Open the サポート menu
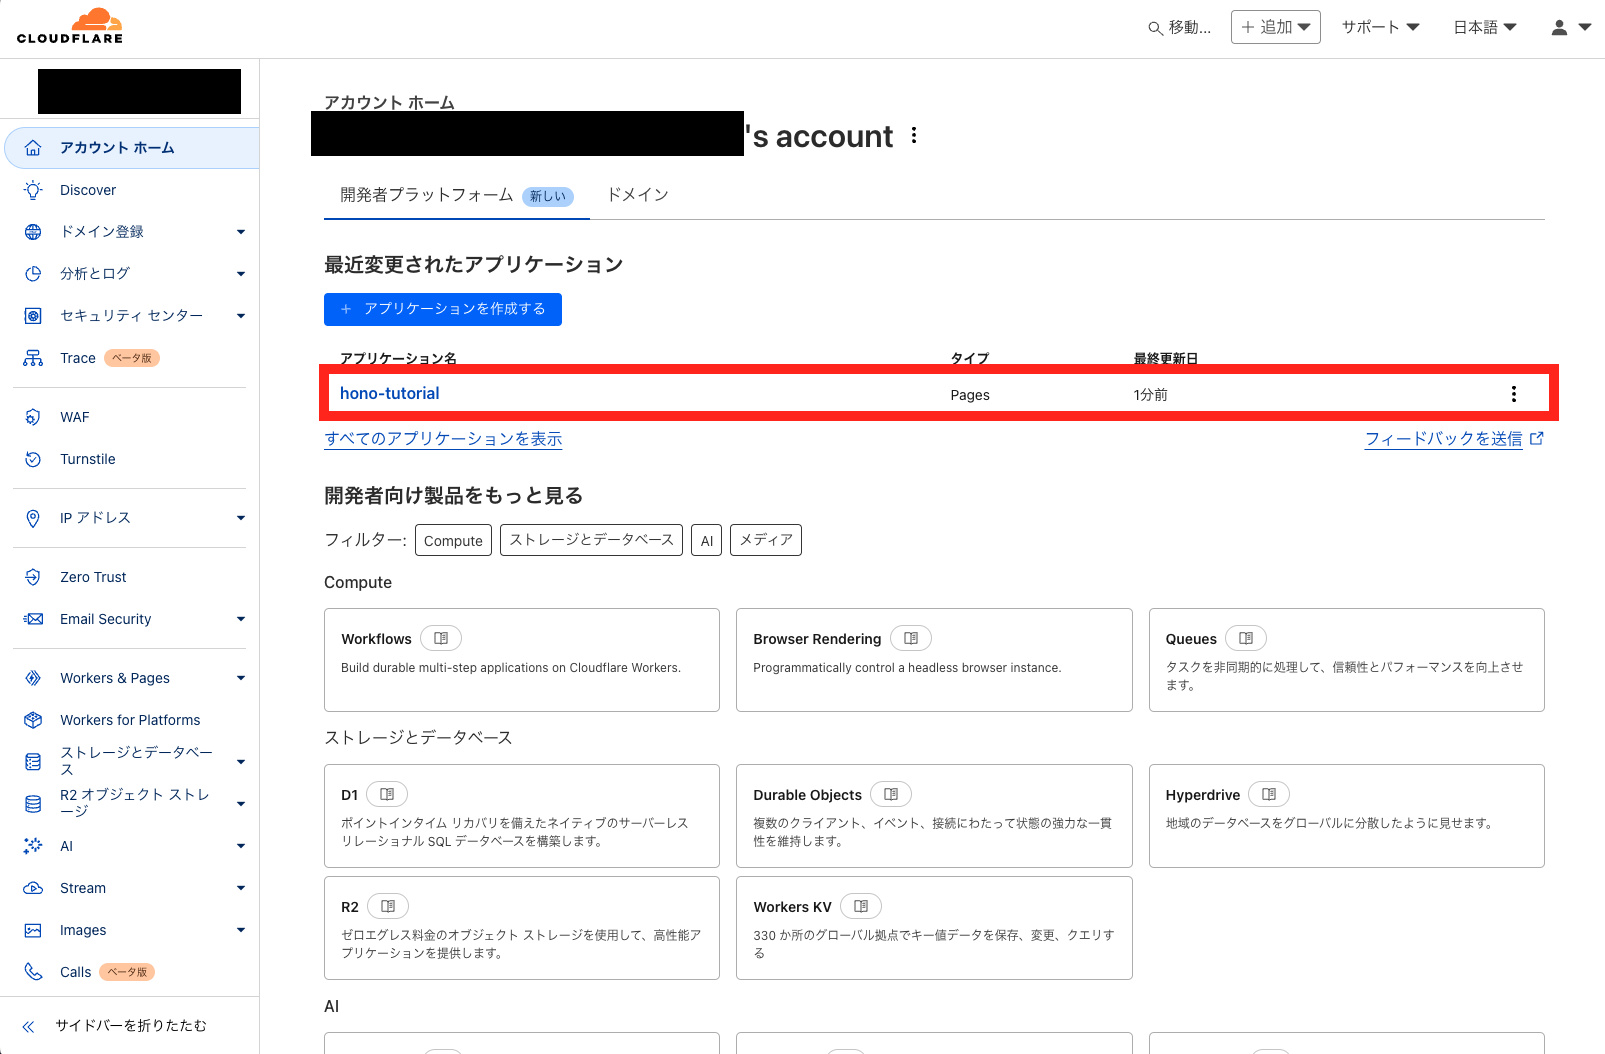This screenshot has height=1054, width=1605. 1380,27
